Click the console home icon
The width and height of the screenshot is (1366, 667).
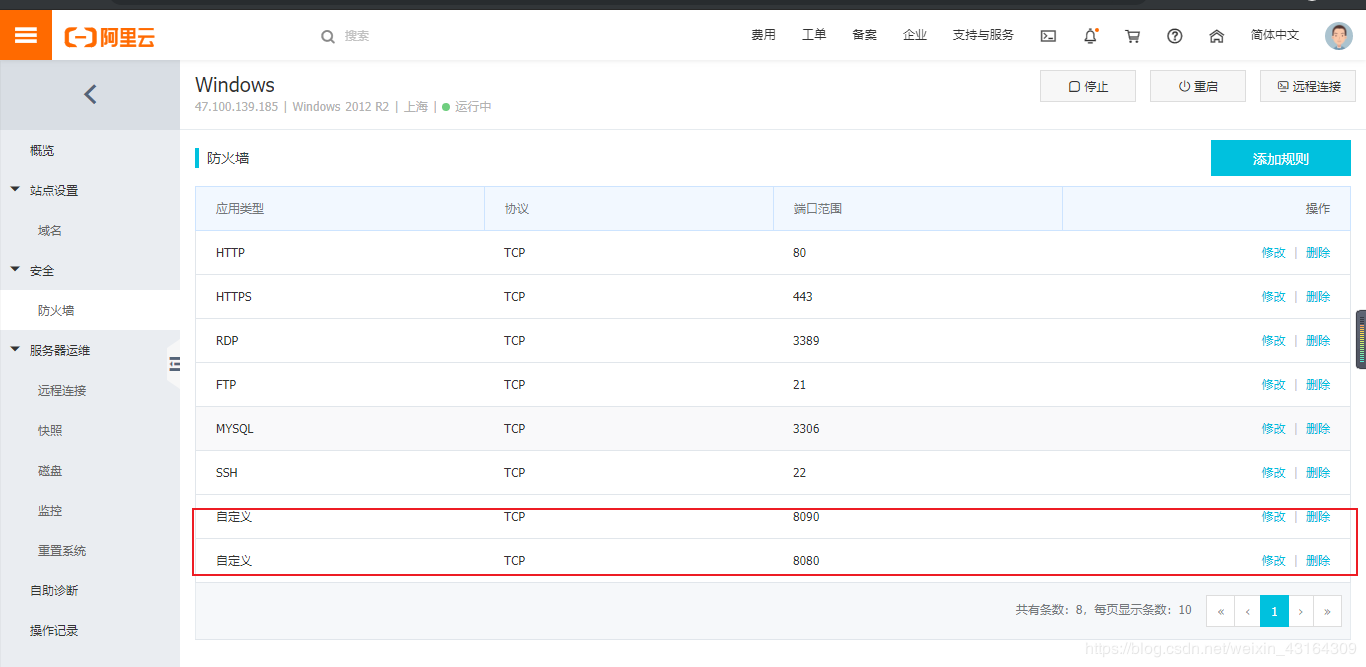coord(1216,35)
